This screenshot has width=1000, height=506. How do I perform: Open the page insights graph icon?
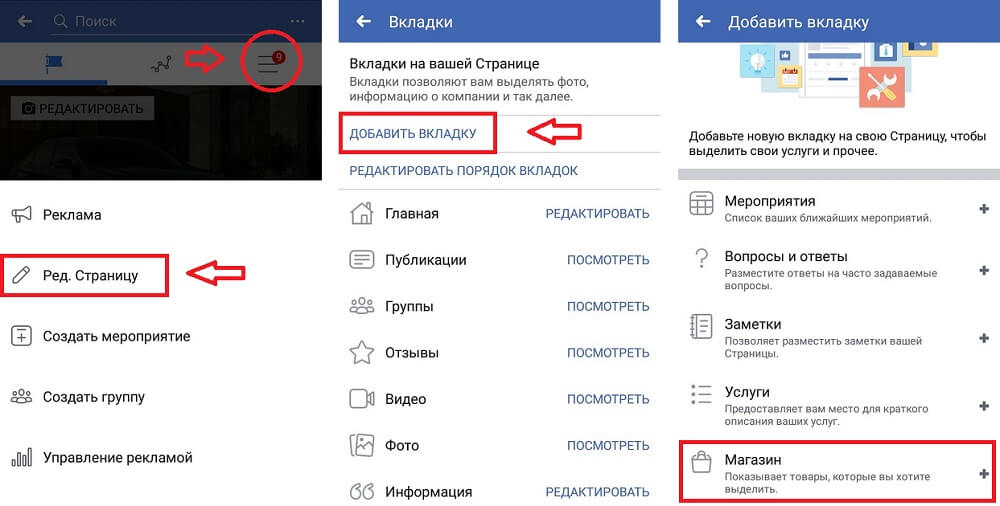pyautogui.click(x=161, y=64)
